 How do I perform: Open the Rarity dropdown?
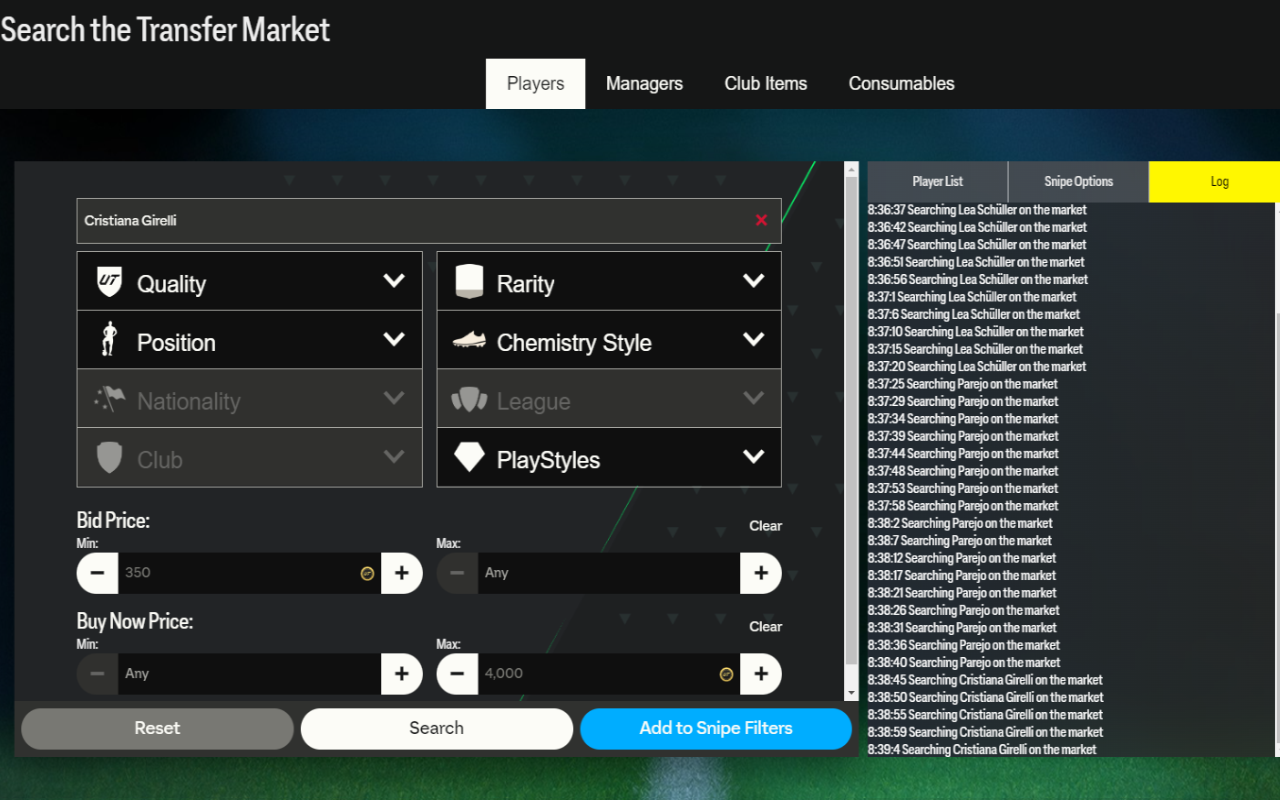[753, 281]
